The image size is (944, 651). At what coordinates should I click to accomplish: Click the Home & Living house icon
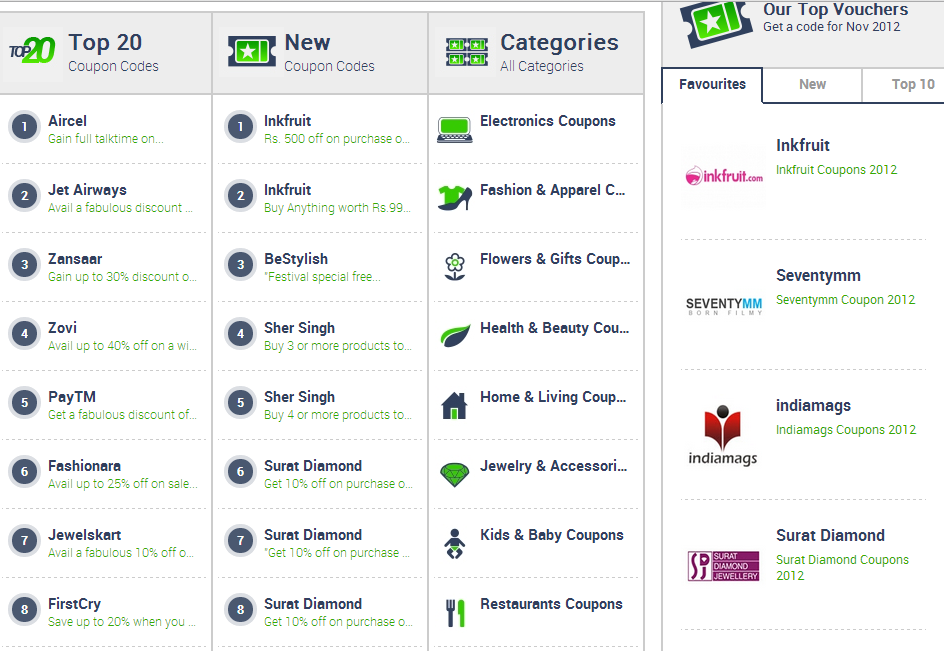(x=455, y=405)
